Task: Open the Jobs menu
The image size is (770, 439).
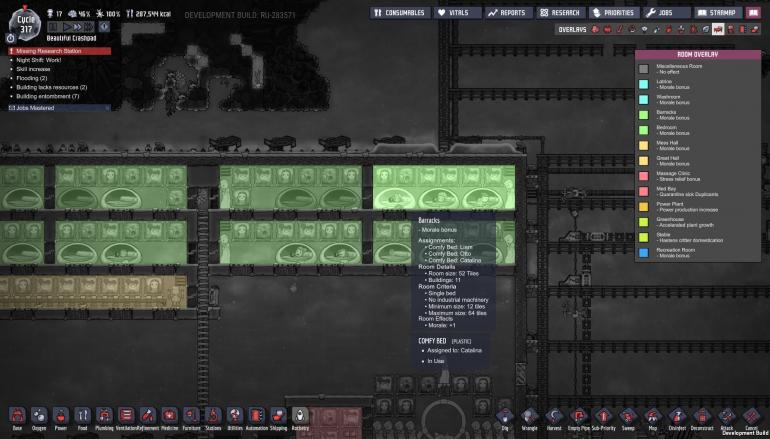Action: point(666,13)
